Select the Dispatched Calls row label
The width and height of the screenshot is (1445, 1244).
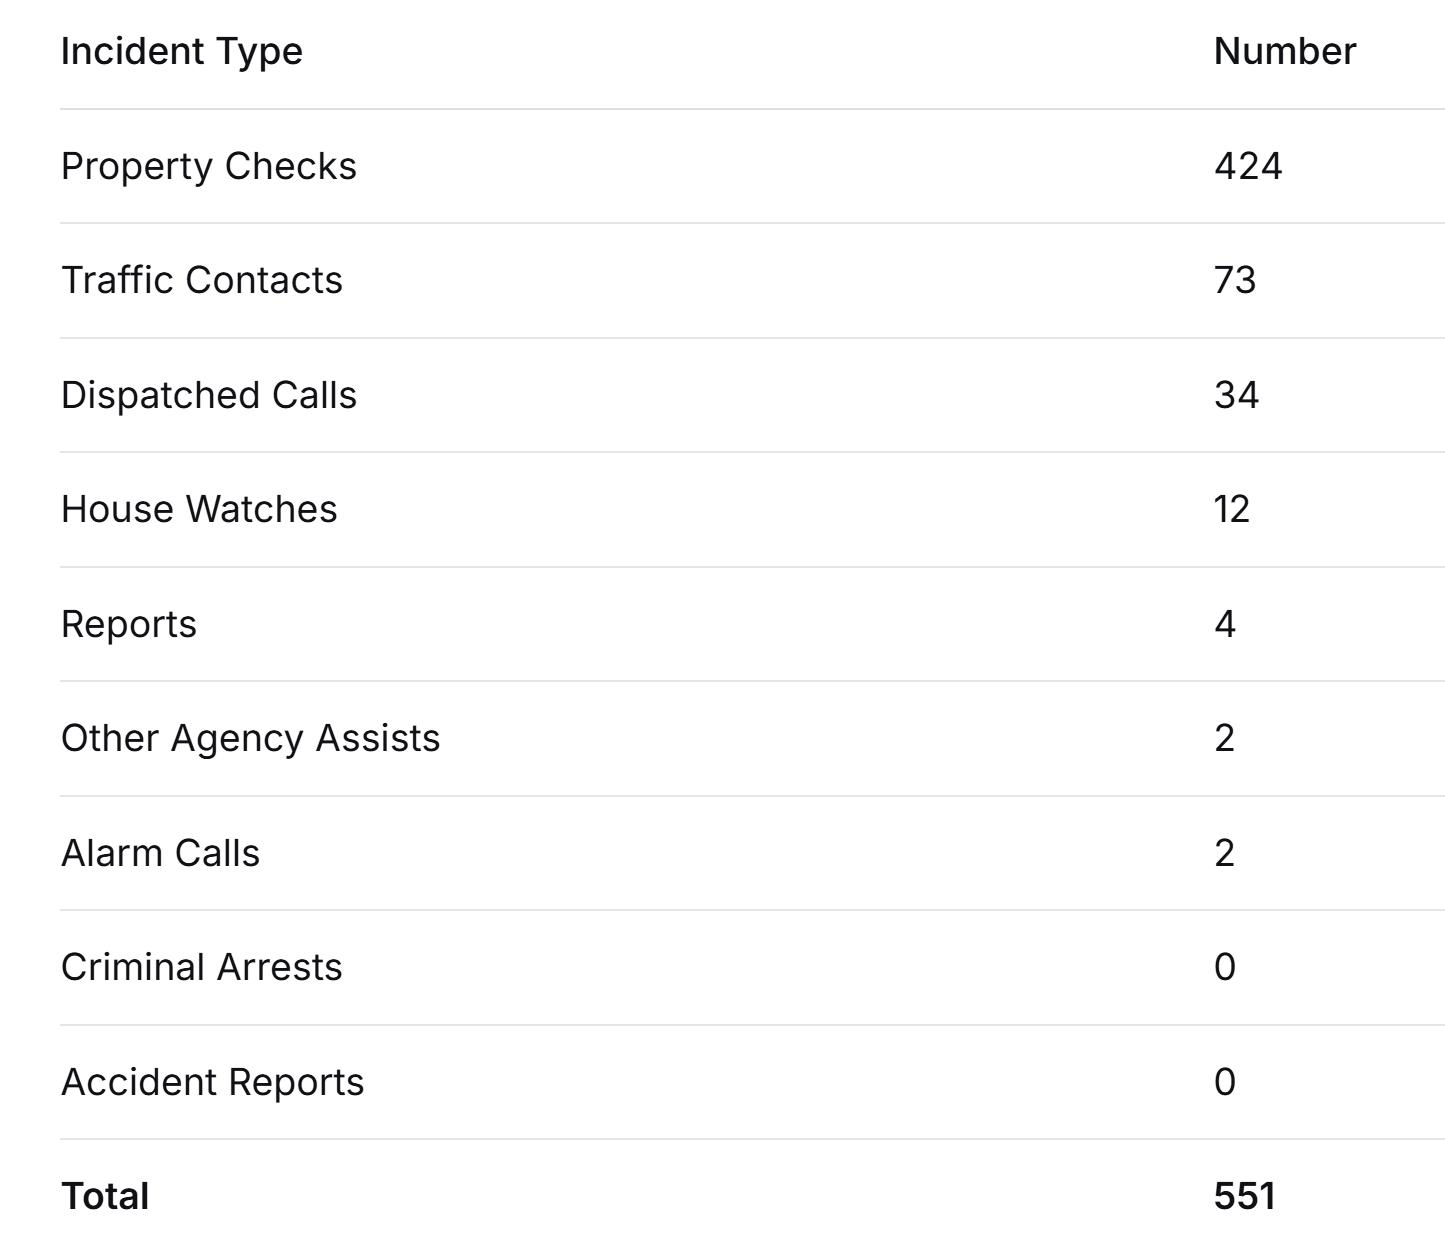[208, 396]
